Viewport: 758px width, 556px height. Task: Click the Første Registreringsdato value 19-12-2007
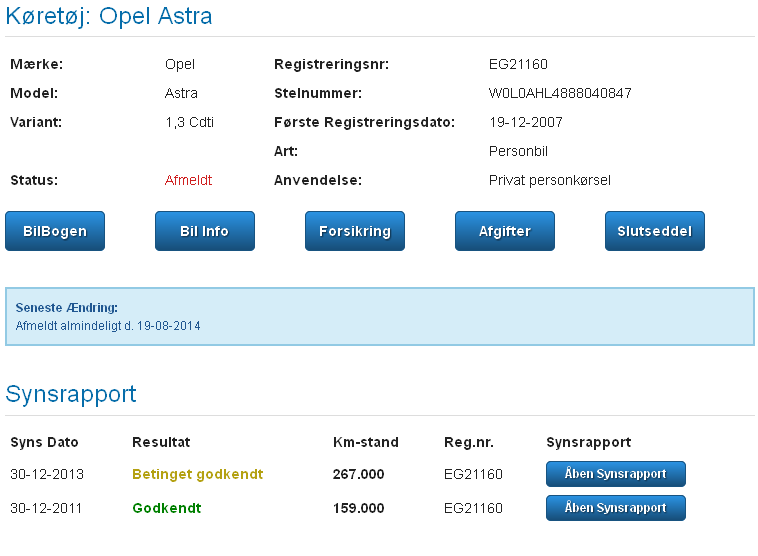point(525,123)
